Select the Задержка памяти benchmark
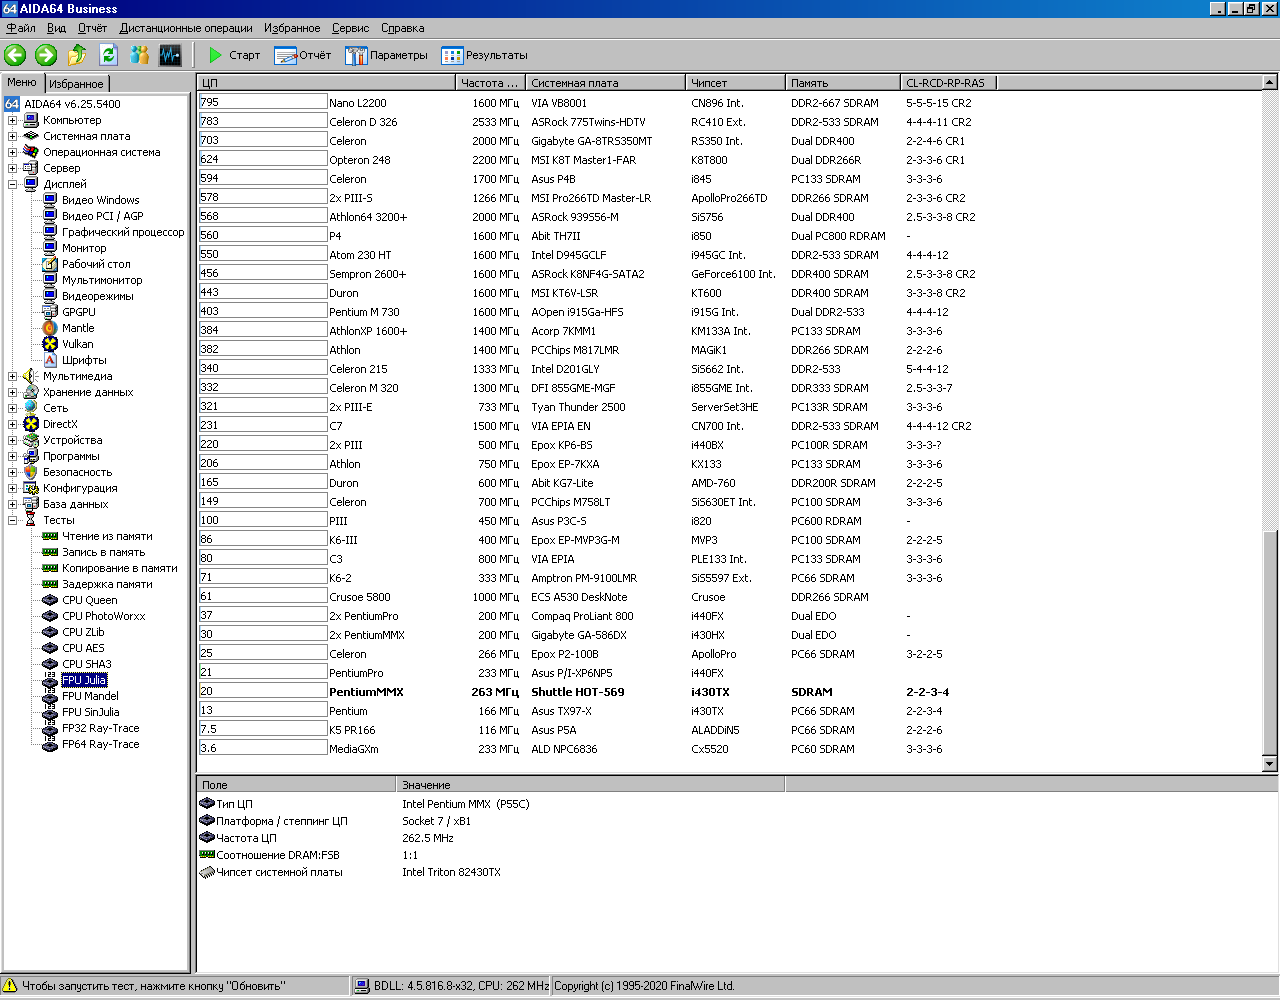The image size is (1280, 1000). 107,584
